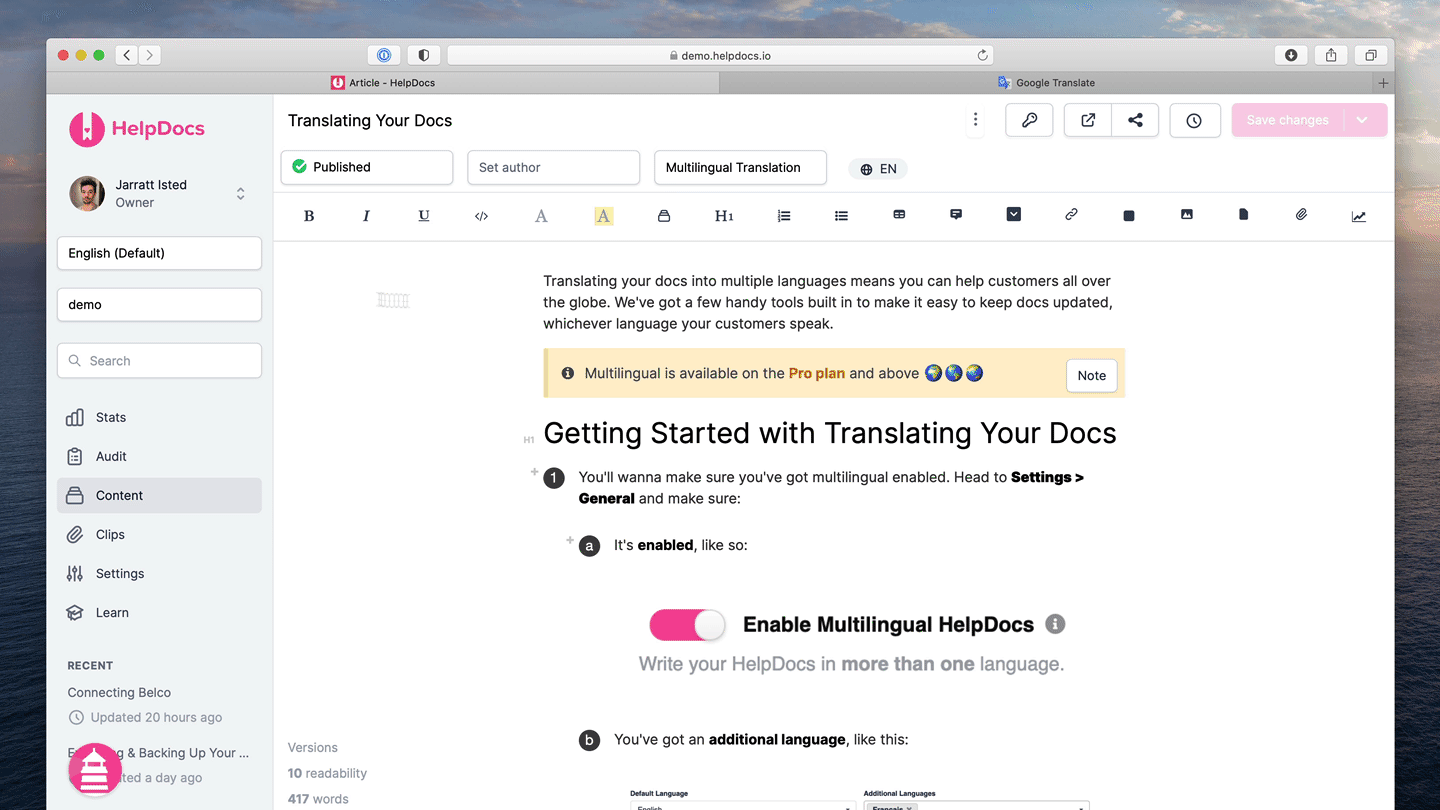The width and height of the screenshot is (1440, 810).
Task: Apply underline formatting
Action: click(424, 216)
